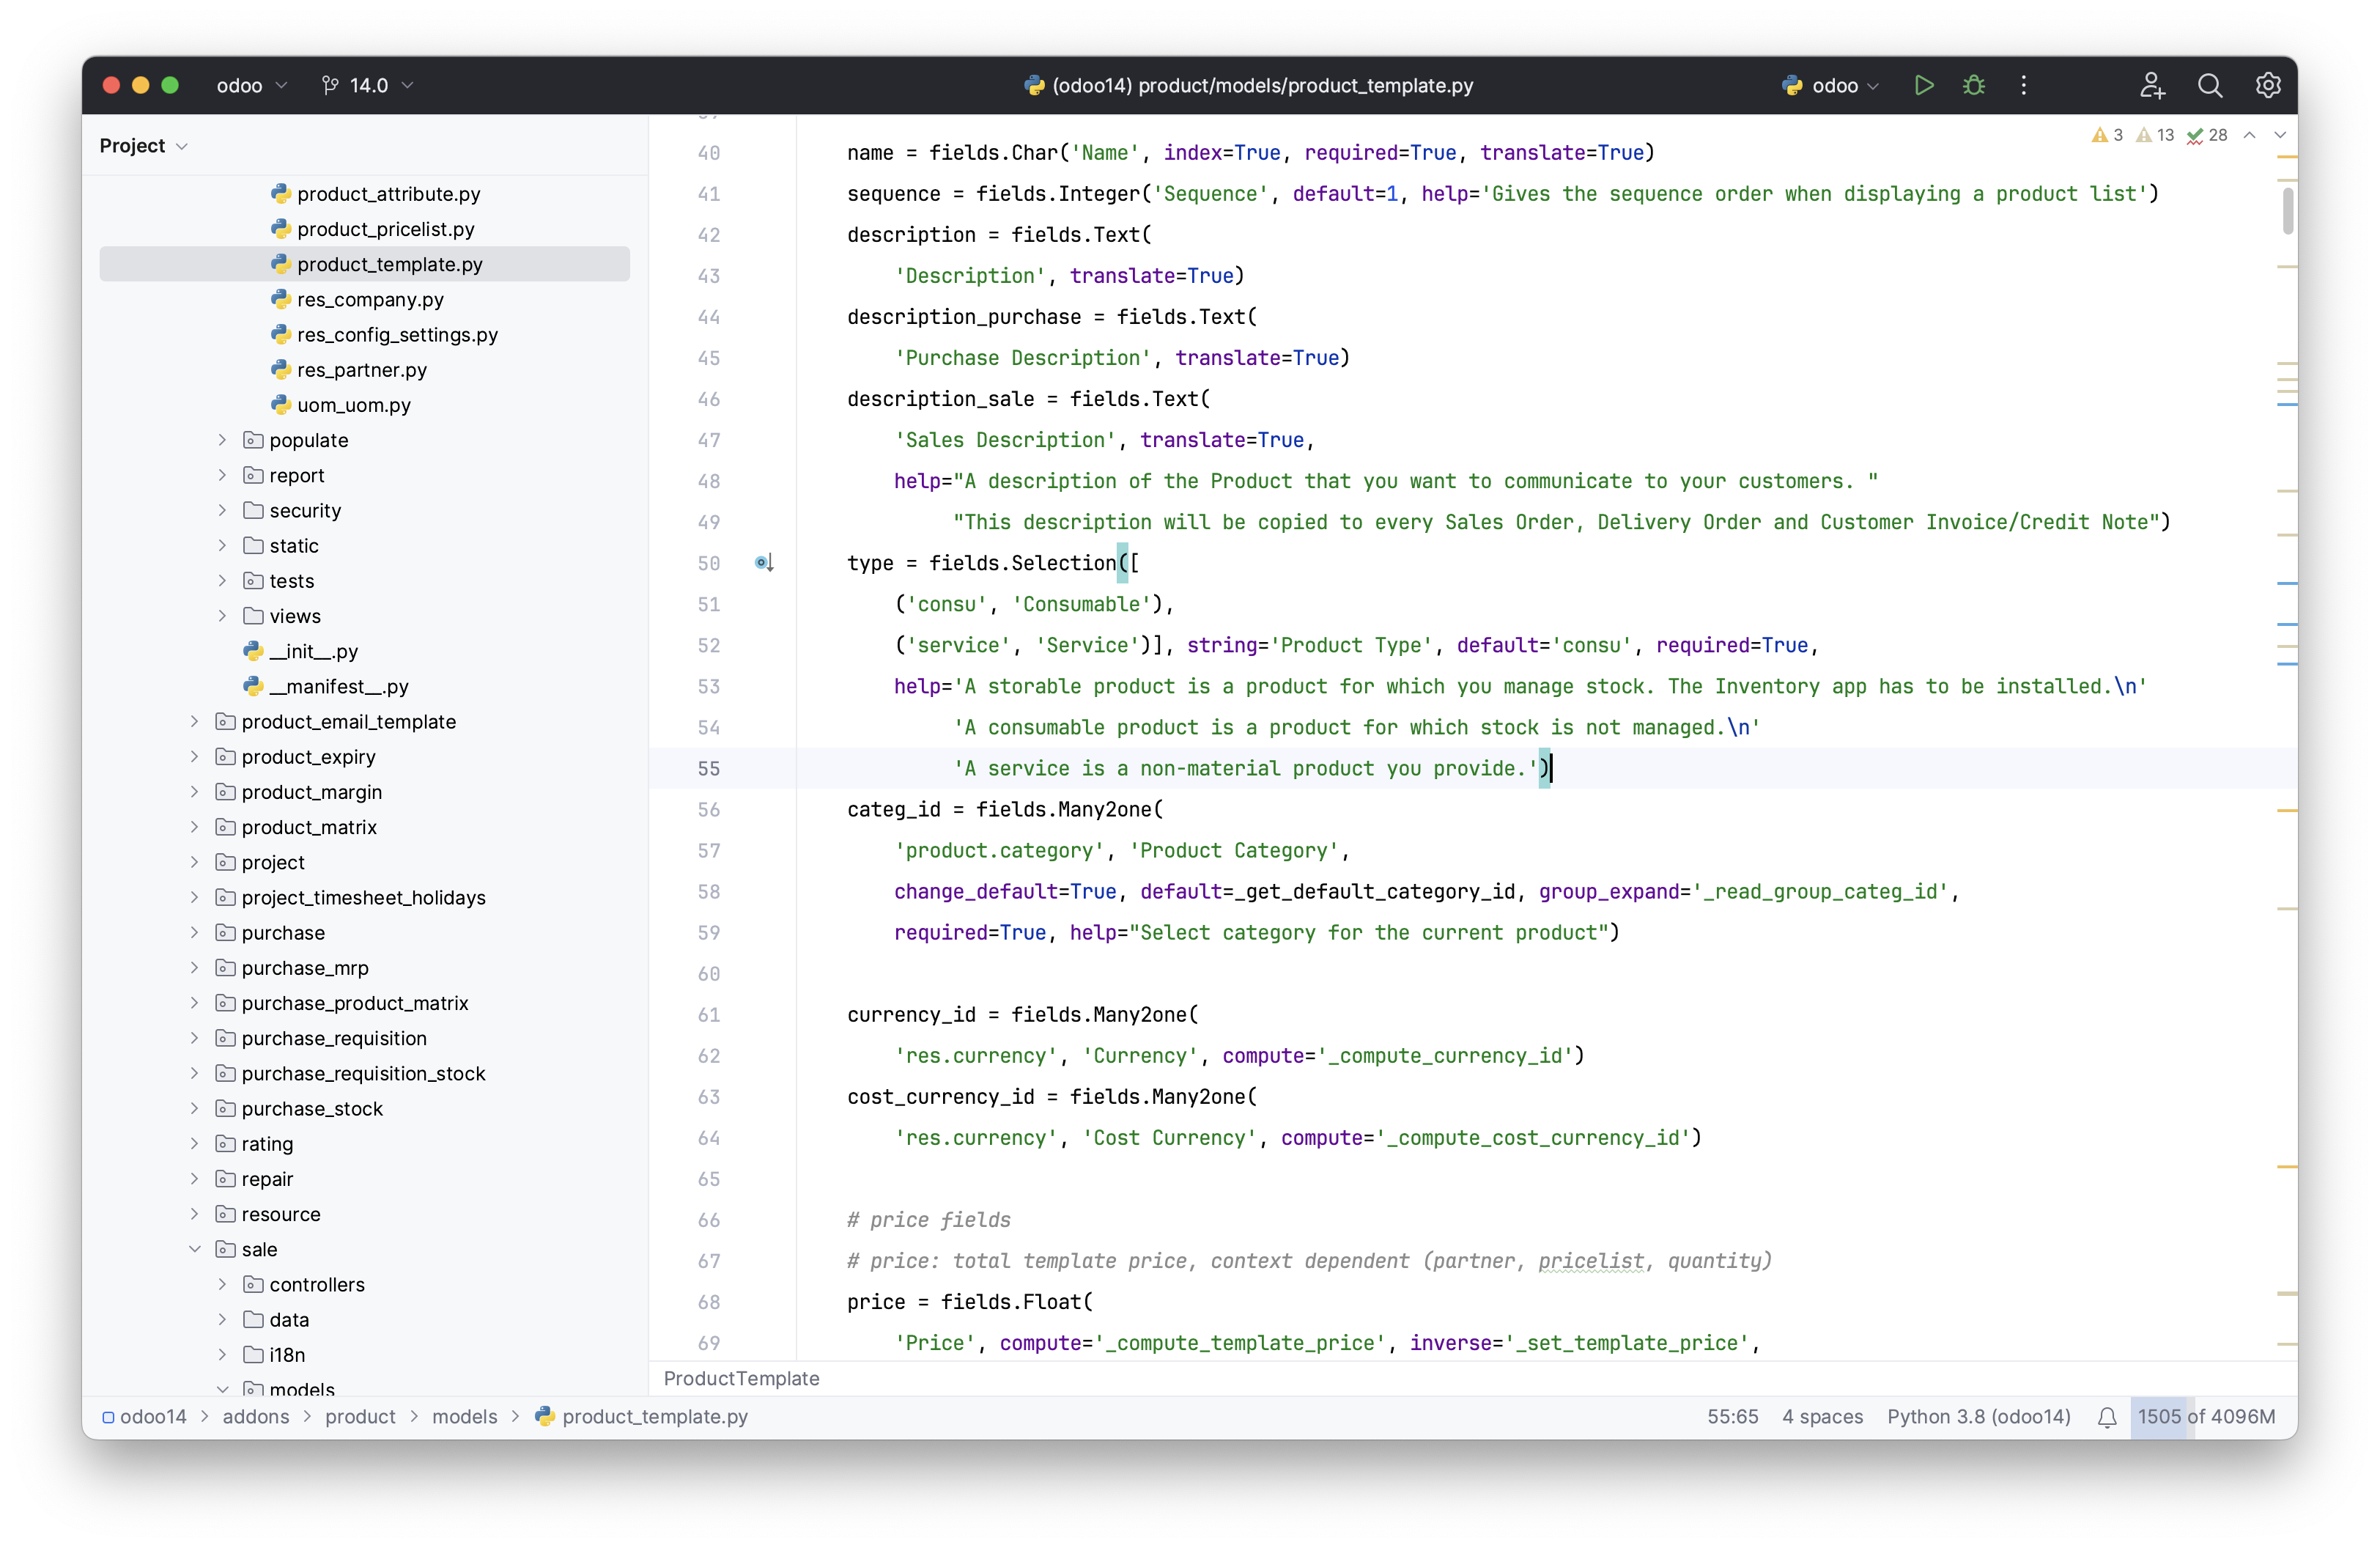Select product_pricelist.py in the tree

coord(385,229)
